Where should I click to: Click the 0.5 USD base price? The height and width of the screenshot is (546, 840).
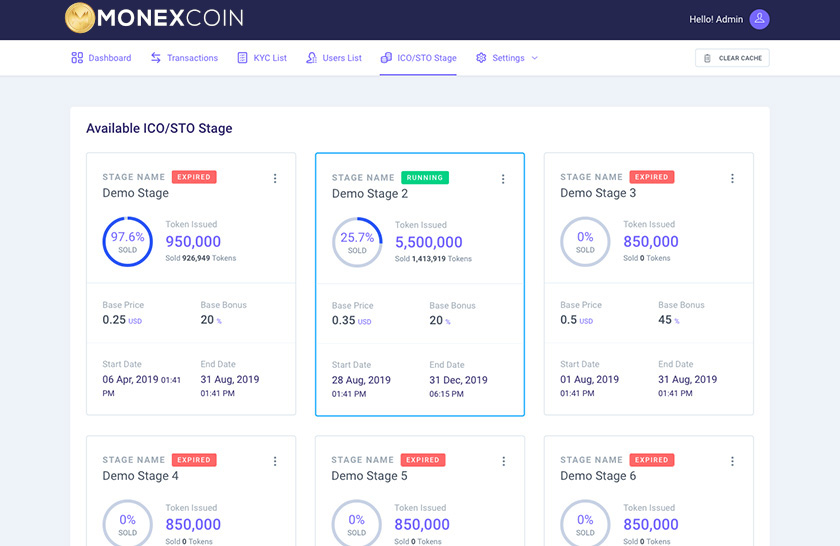[x=576, y=320]
